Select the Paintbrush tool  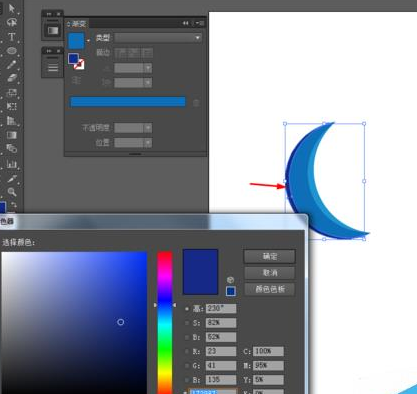12,64
